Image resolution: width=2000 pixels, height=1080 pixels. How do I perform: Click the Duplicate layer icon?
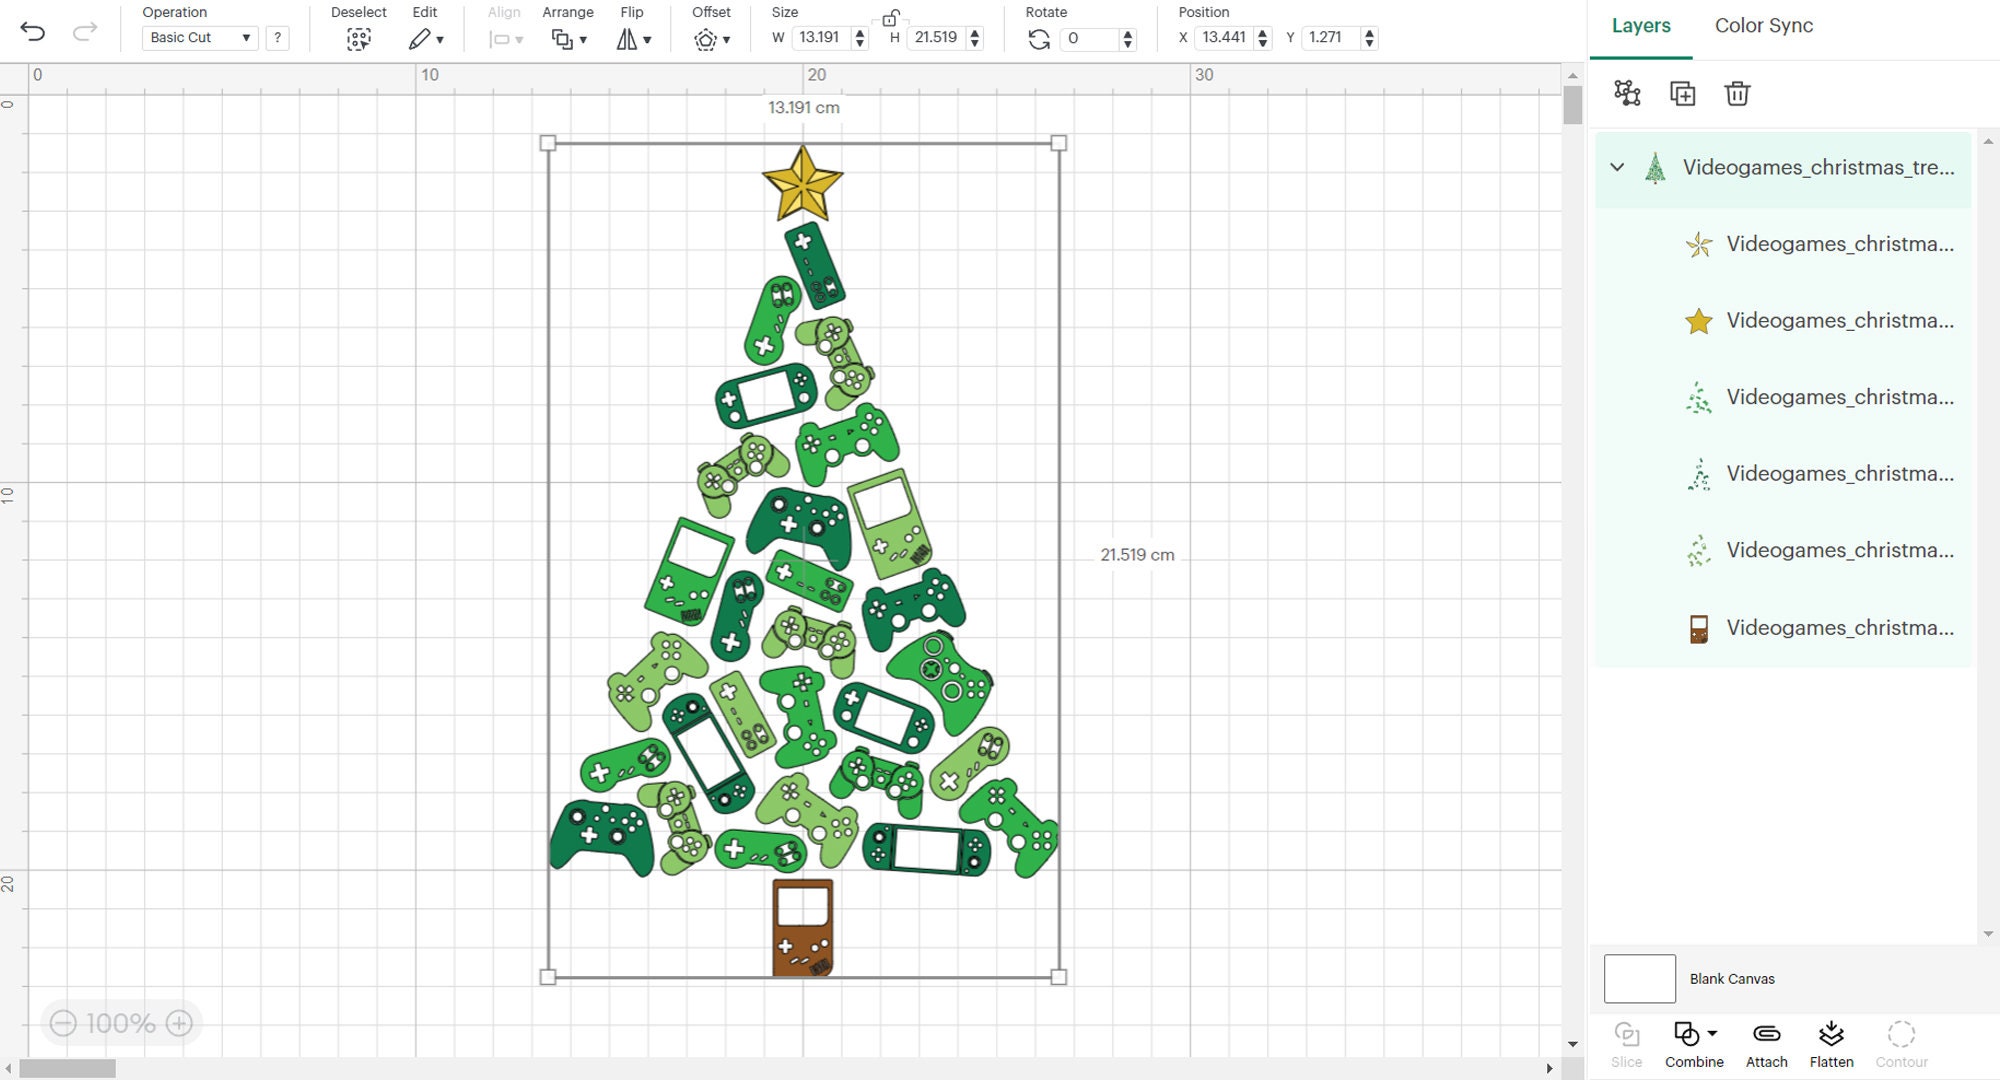(x=1683, y=93)
